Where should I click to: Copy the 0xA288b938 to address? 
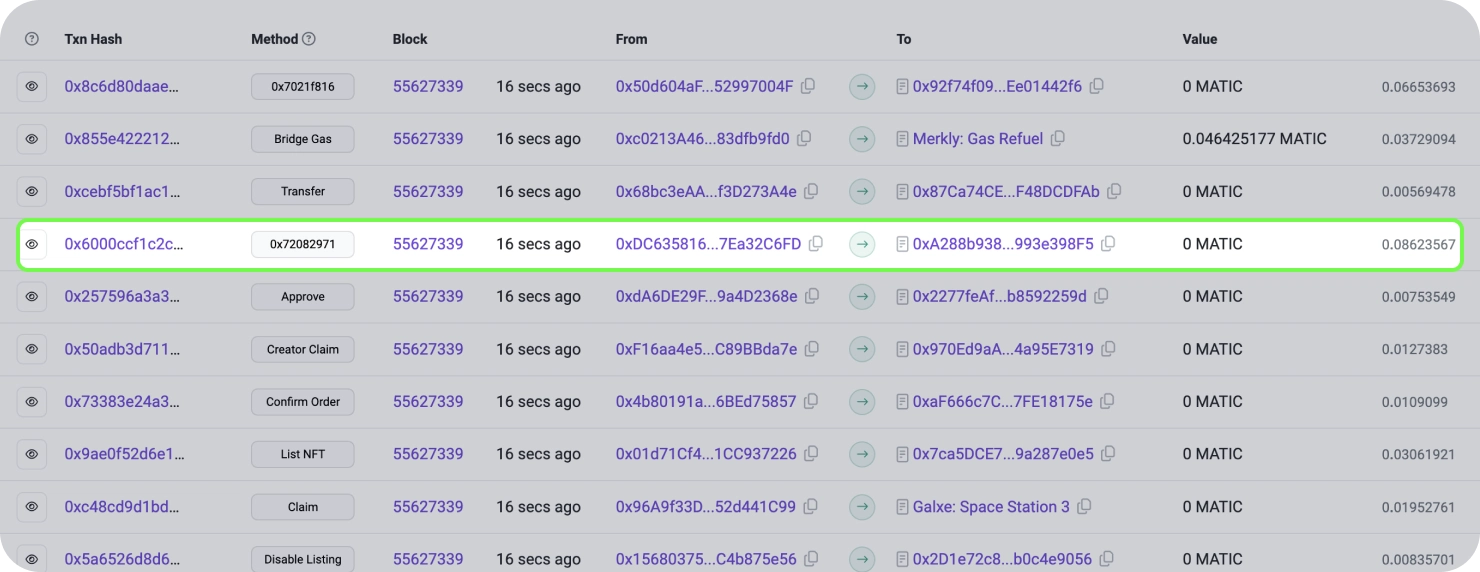tap(1108, 243)
